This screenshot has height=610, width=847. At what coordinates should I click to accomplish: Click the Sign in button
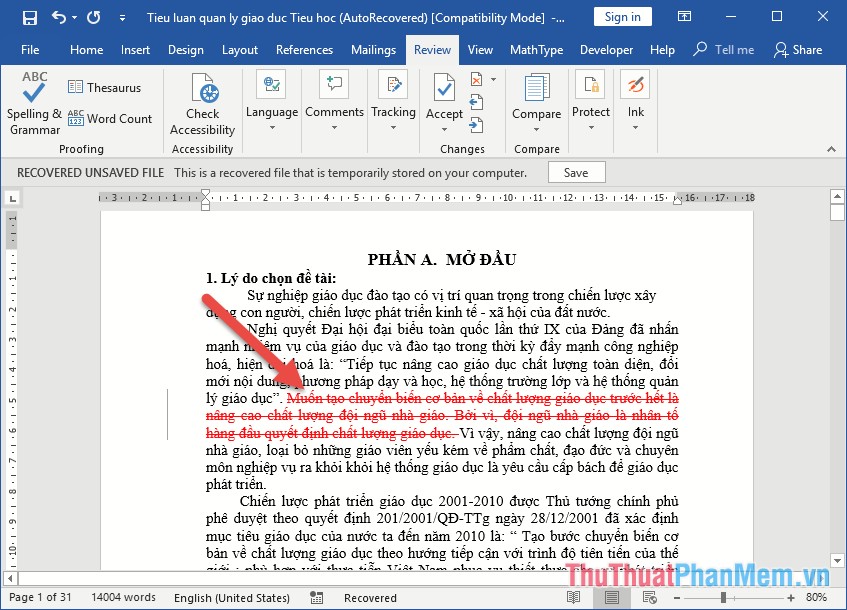click(x=622, y=17)
